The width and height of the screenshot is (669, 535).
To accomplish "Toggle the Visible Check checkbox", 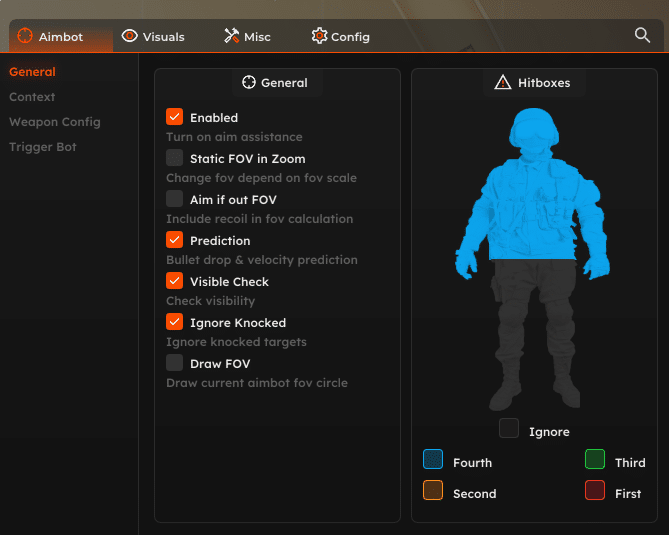I will point(175,281).
